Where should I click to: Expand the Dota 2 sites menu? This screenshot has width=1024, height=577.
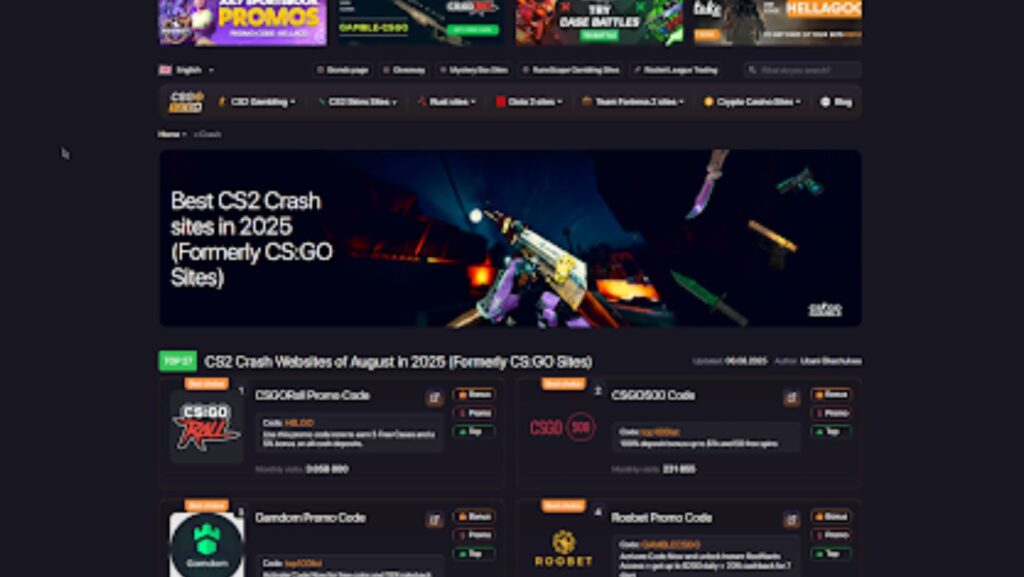point(529,102)
